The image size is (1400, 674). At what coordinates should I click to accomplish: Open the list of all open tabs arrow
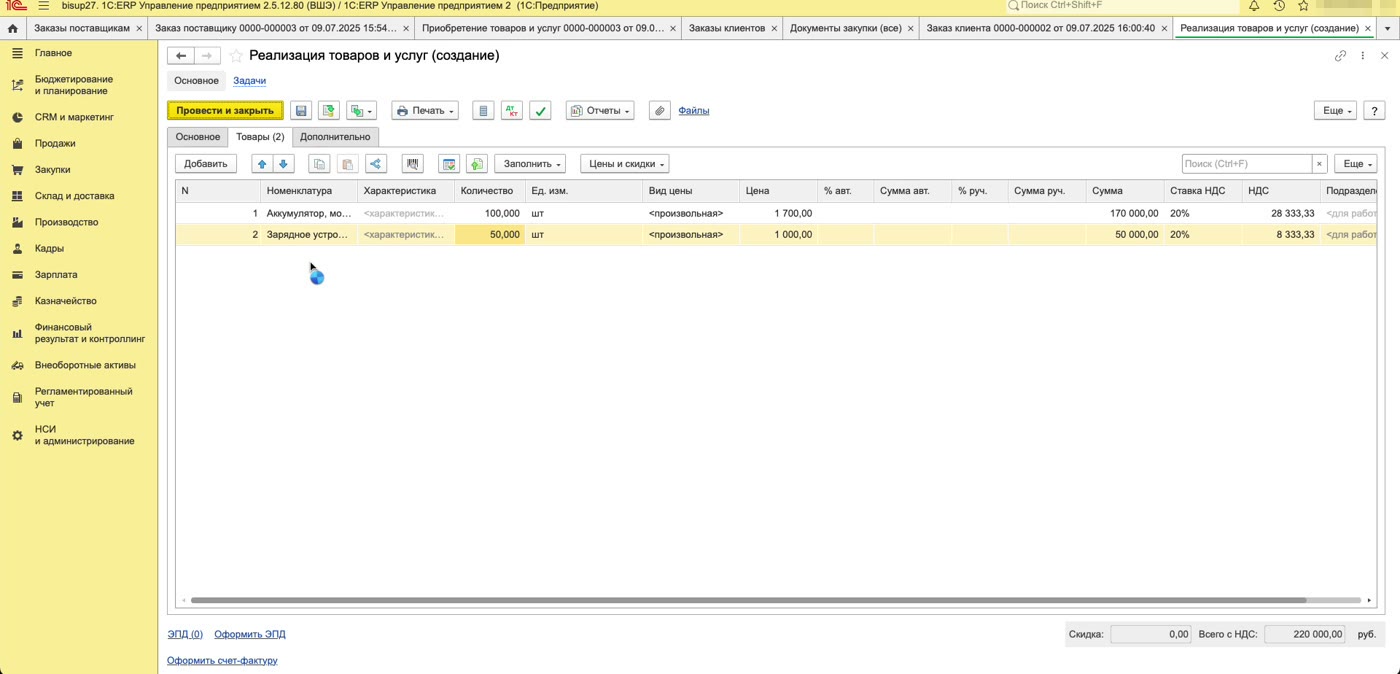1386,28
